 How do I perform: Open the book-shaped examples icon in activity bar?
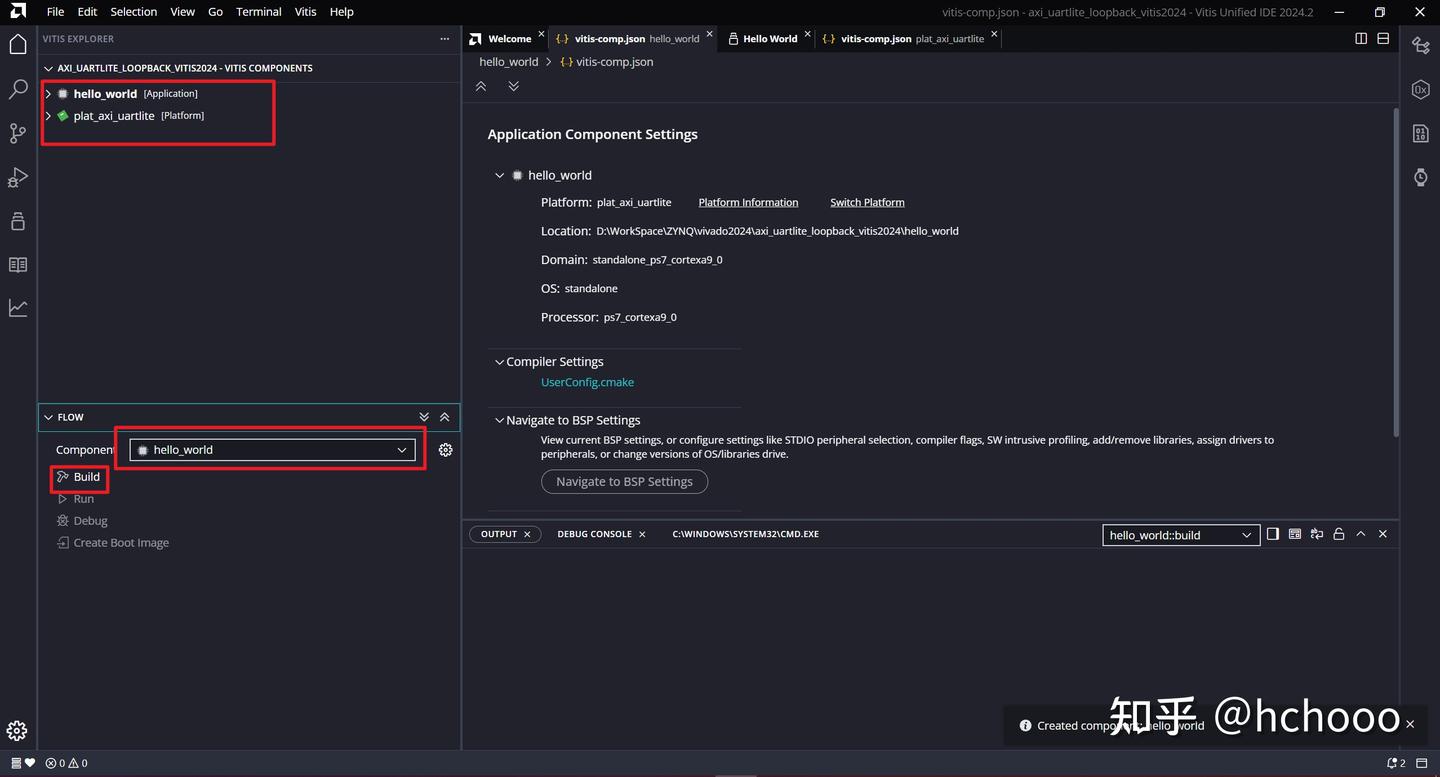point(17,265)
